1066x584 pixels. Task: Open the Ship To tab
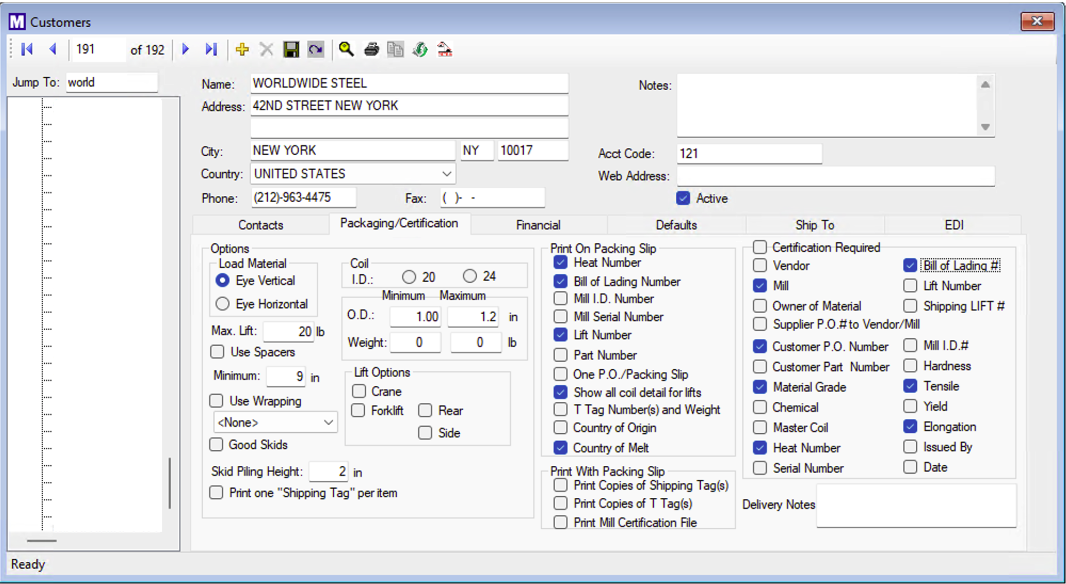pos(814,225)
